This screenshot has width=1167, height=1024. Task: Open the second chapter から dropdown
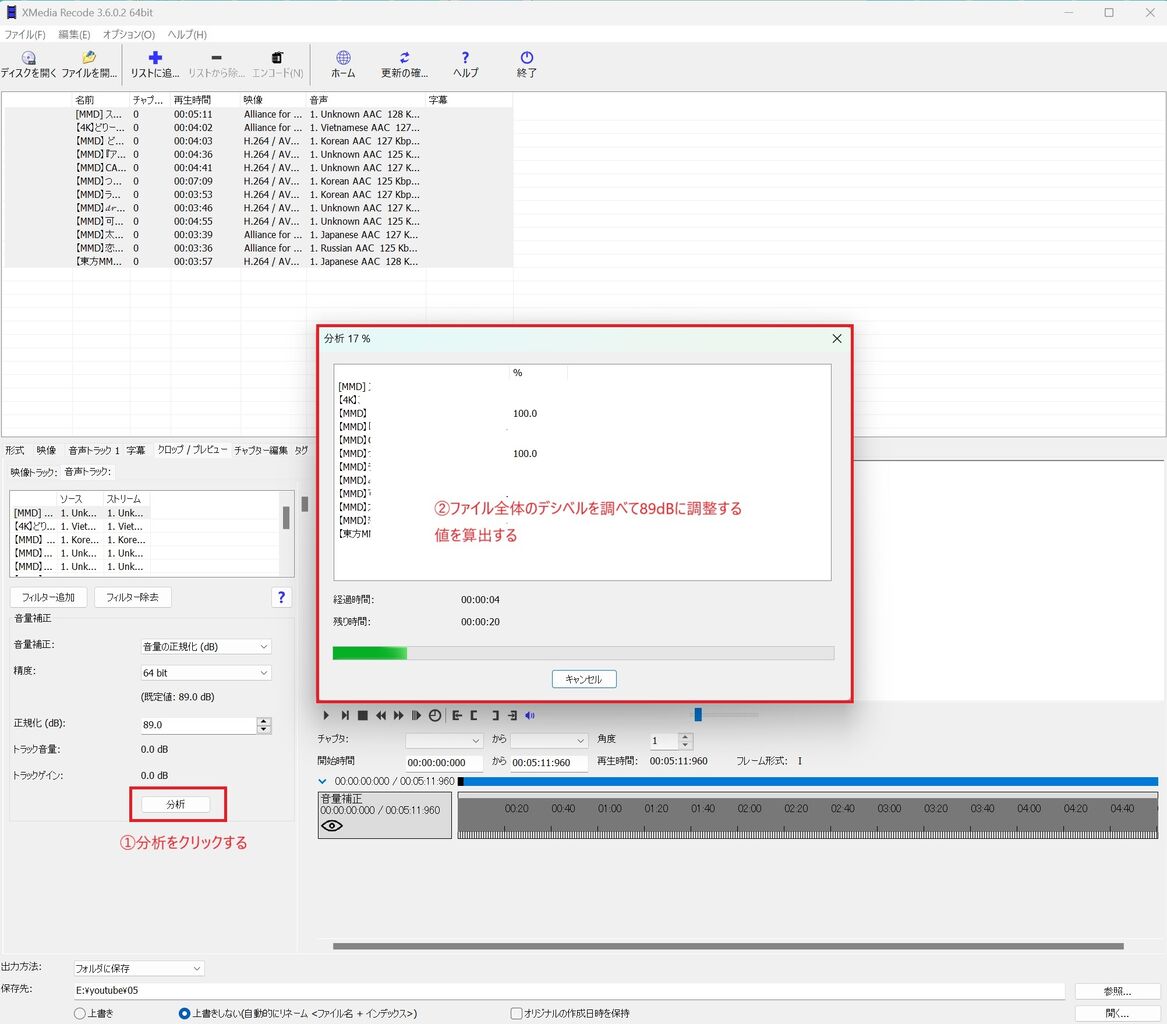point(549,740)
